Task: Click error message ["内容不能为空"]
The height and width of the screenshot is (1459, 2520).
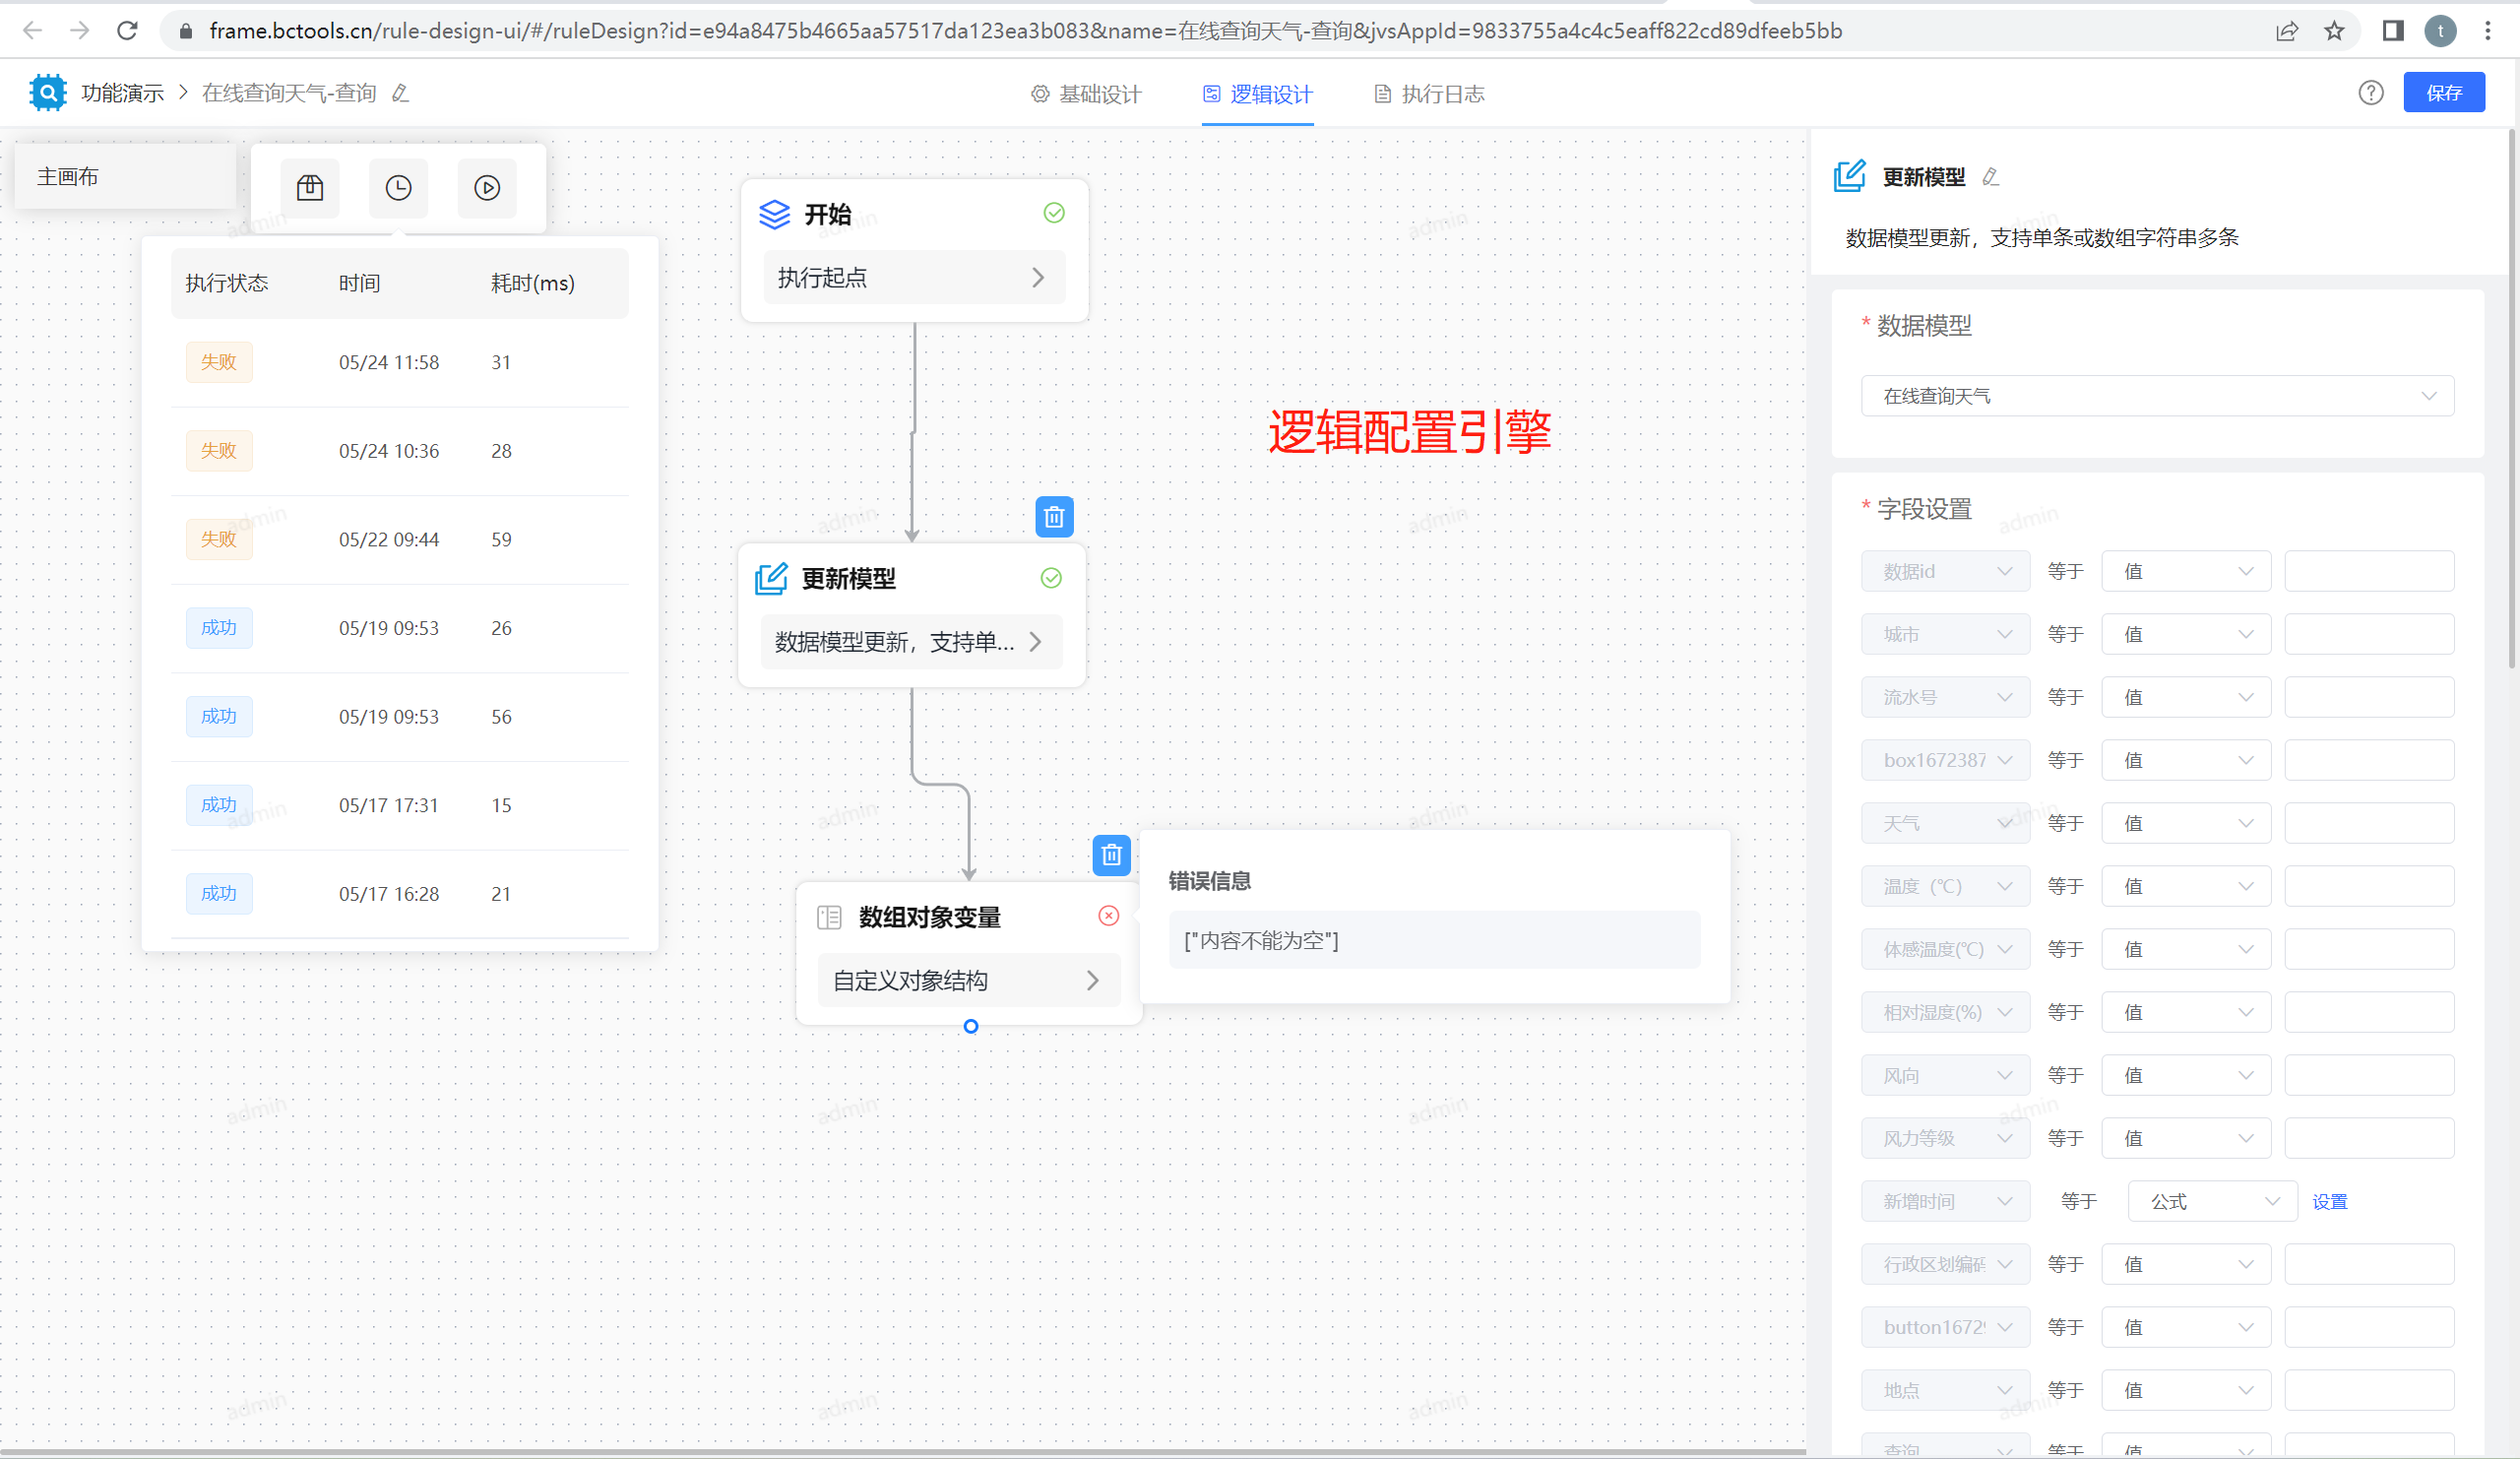Action: click(1434, 939)
